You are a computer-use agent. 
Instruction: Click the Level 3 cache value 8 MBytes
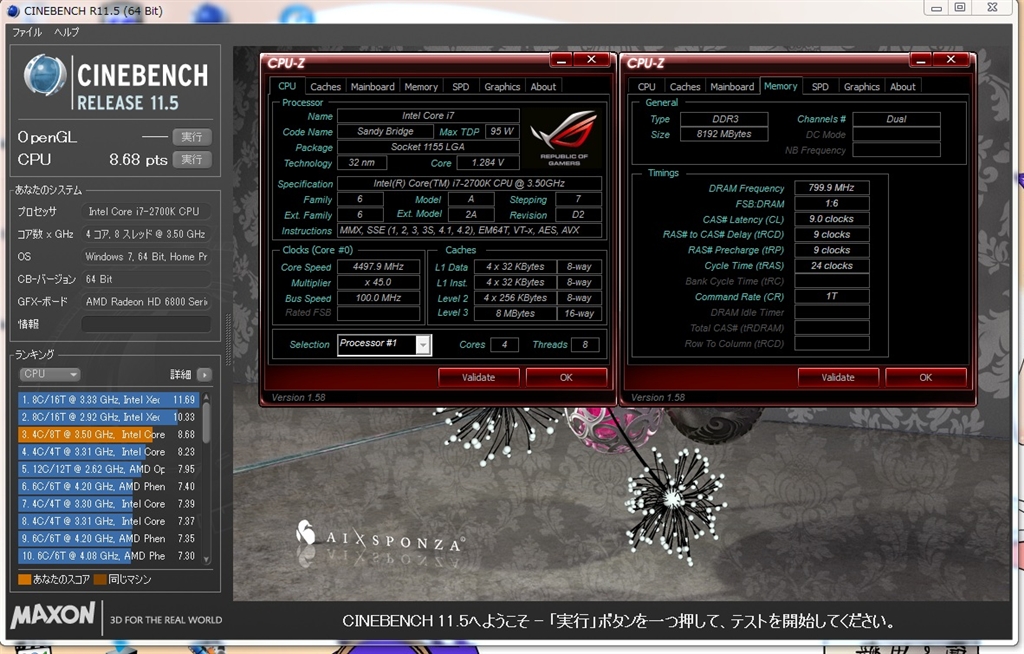515,314
